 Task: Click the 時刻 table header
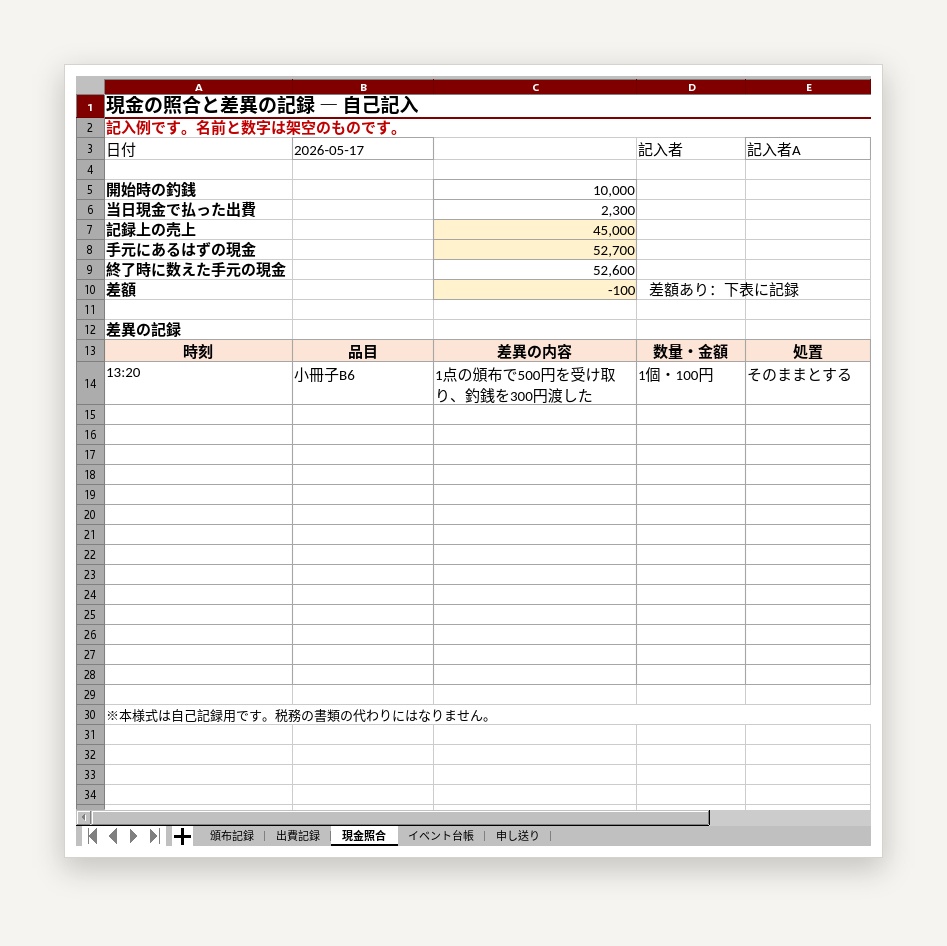[x=198, y=351]
